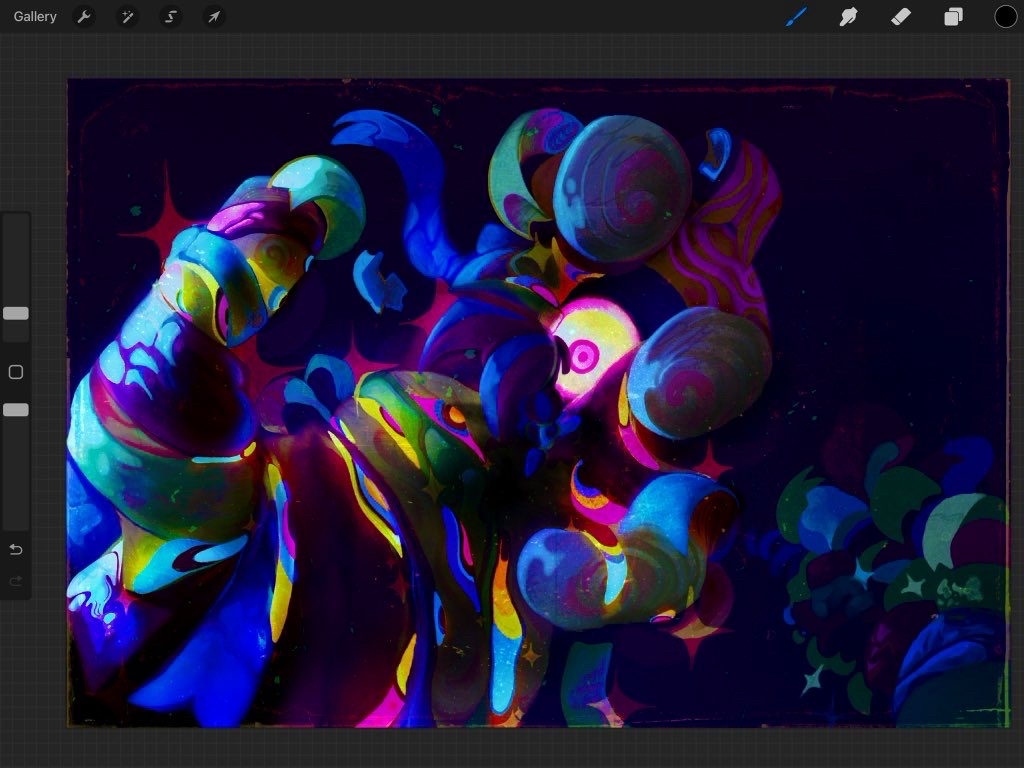Image resolution: width=1024 pixels, height=768 pixels.
Task: Click the glowing pink eye on canvas
Action: pos(582,353)
